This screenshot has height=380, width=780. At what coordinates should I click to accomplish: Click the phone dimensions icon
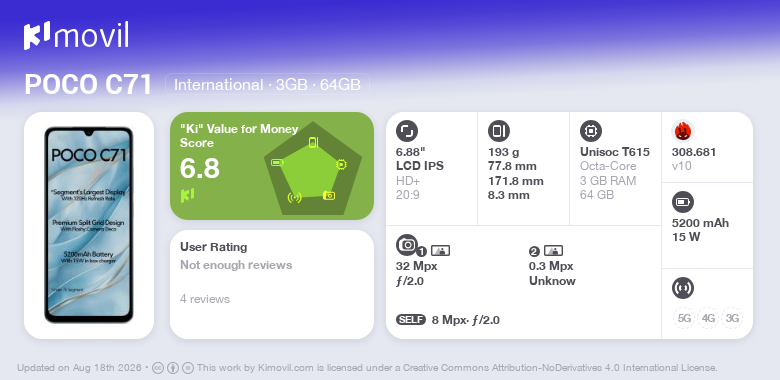(x=499, y=131)
